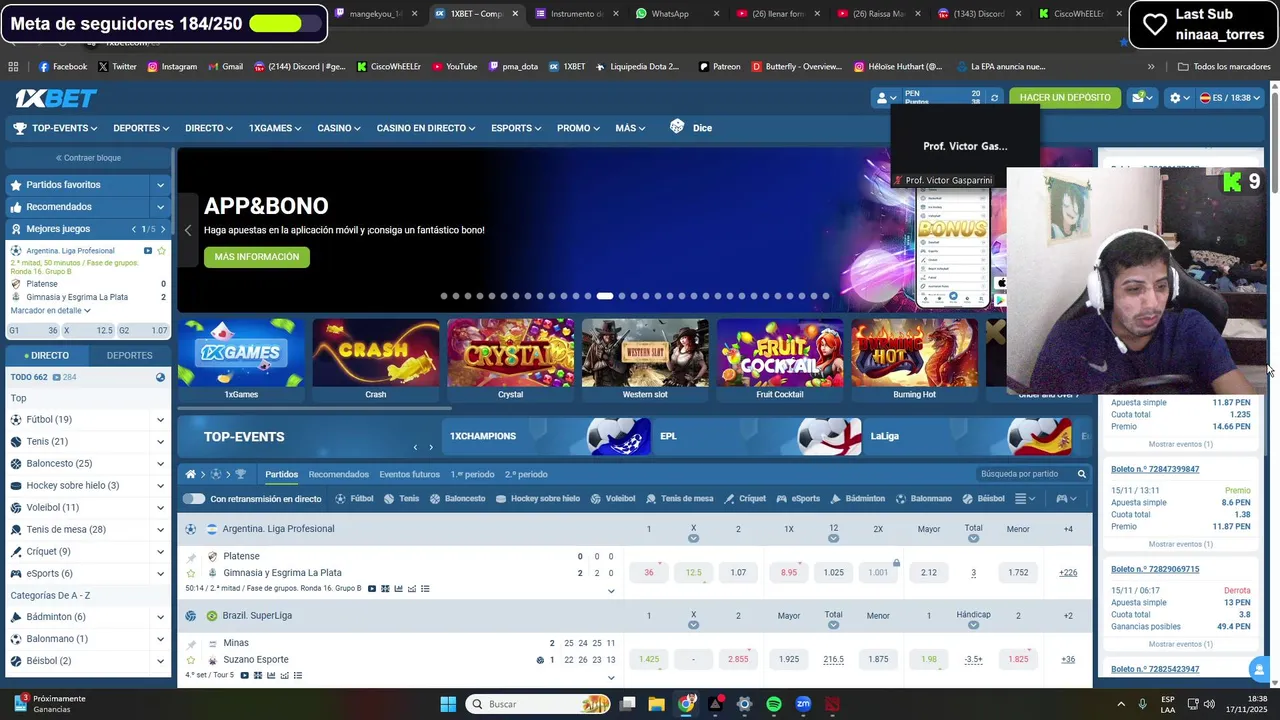The width and height of the screenshot is (1280, 720).
Task: Click the trophy icon beside TOP-EVENTS menu
Action: tap(20, 128)
